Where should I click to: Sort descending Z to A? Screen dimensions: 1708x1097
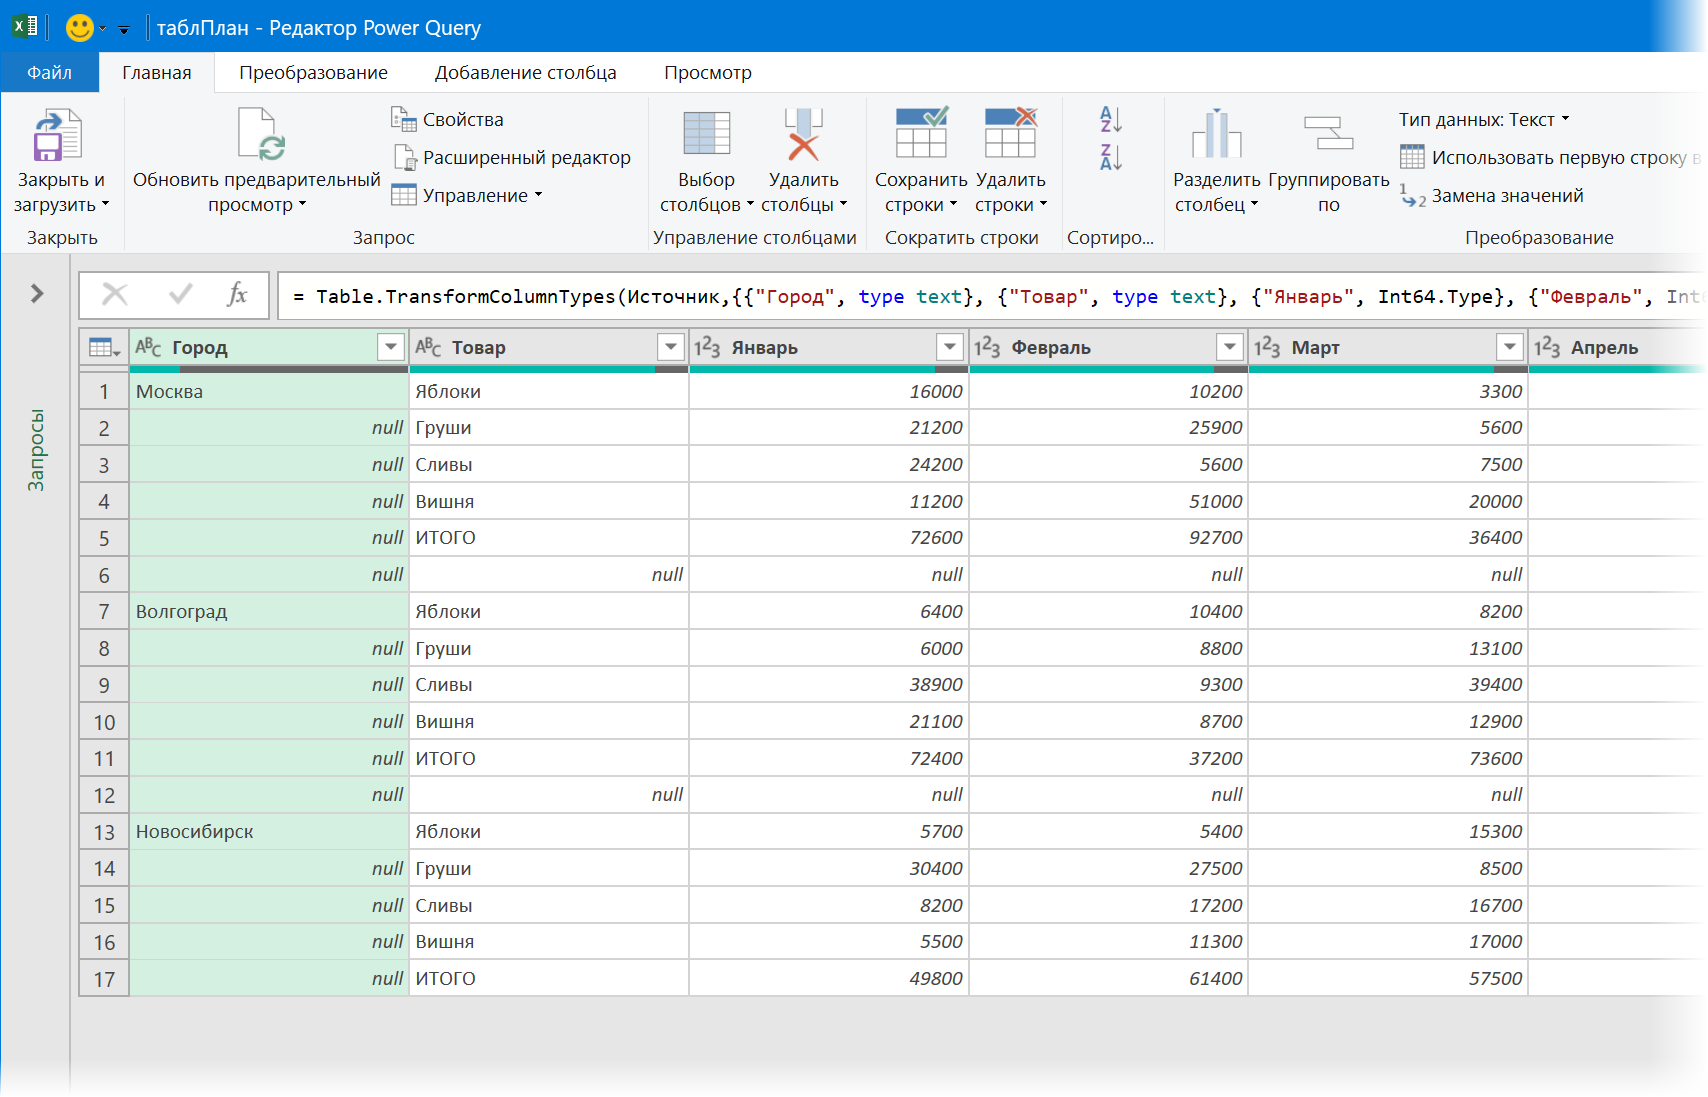click(1111, 157)
